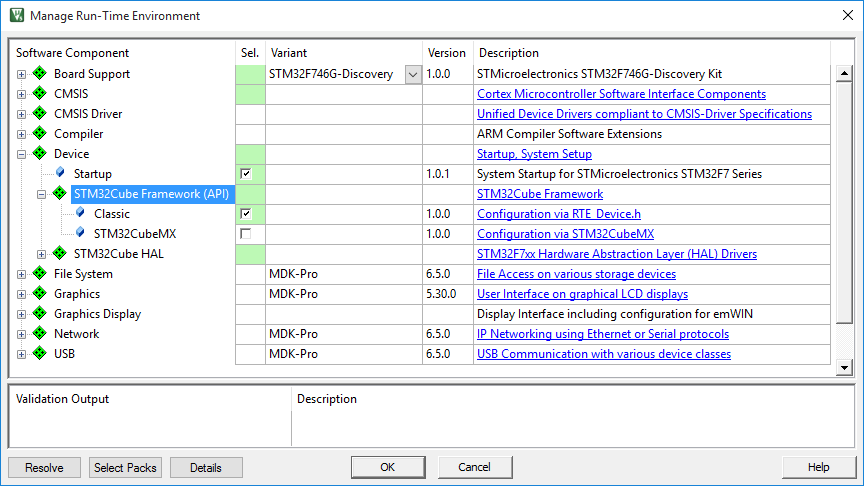Click the vertical scrollbar thumb

[844, 202]
